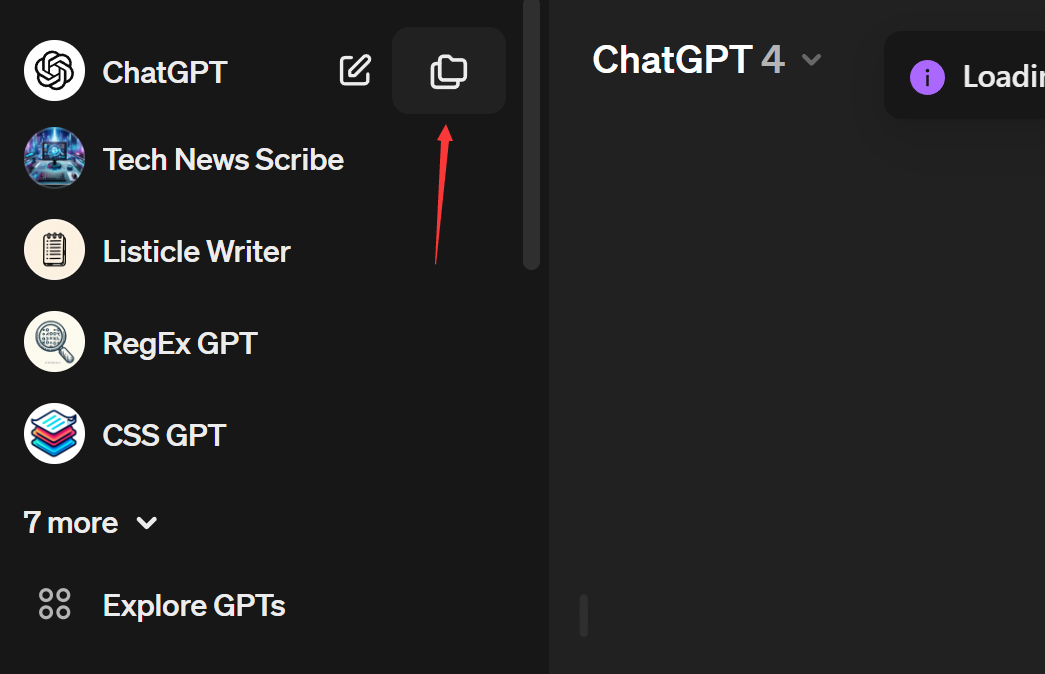
Task: Click the folder icon next to compose
Action: click(x=448, y=71)
